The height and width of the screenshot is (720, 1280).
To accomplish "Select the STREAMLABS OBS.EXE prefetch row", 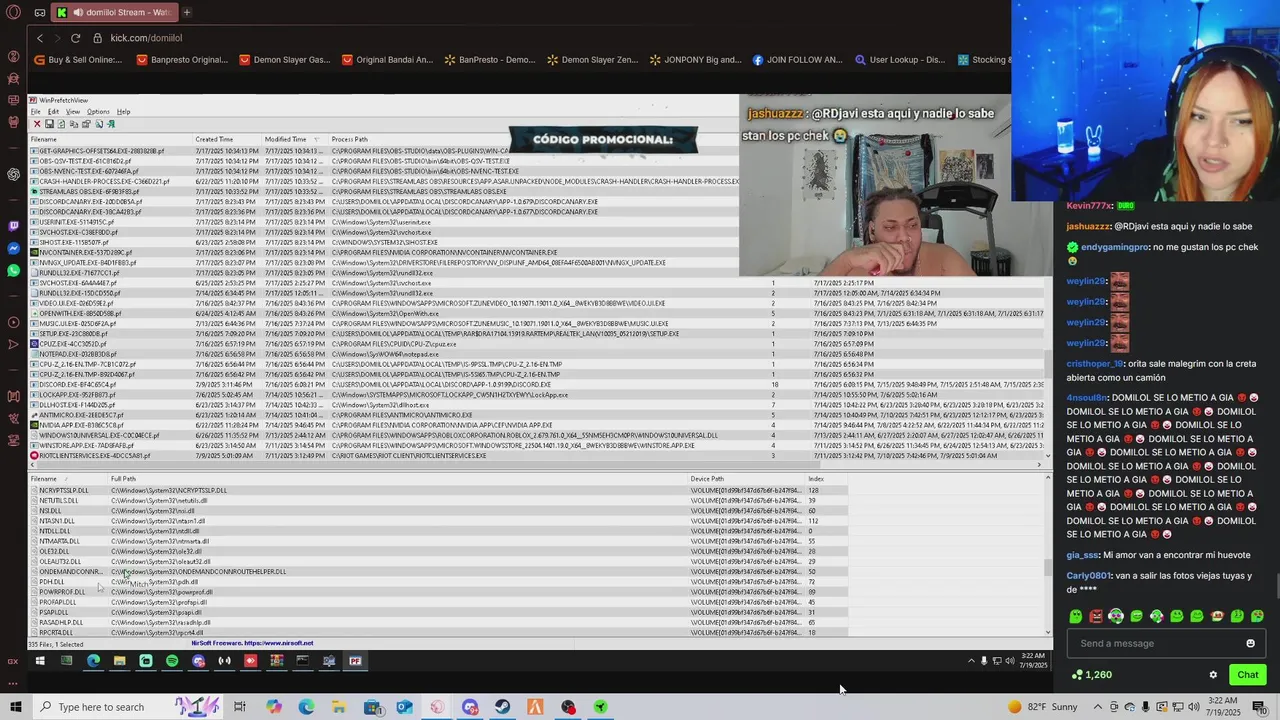I will pos(385,191).
